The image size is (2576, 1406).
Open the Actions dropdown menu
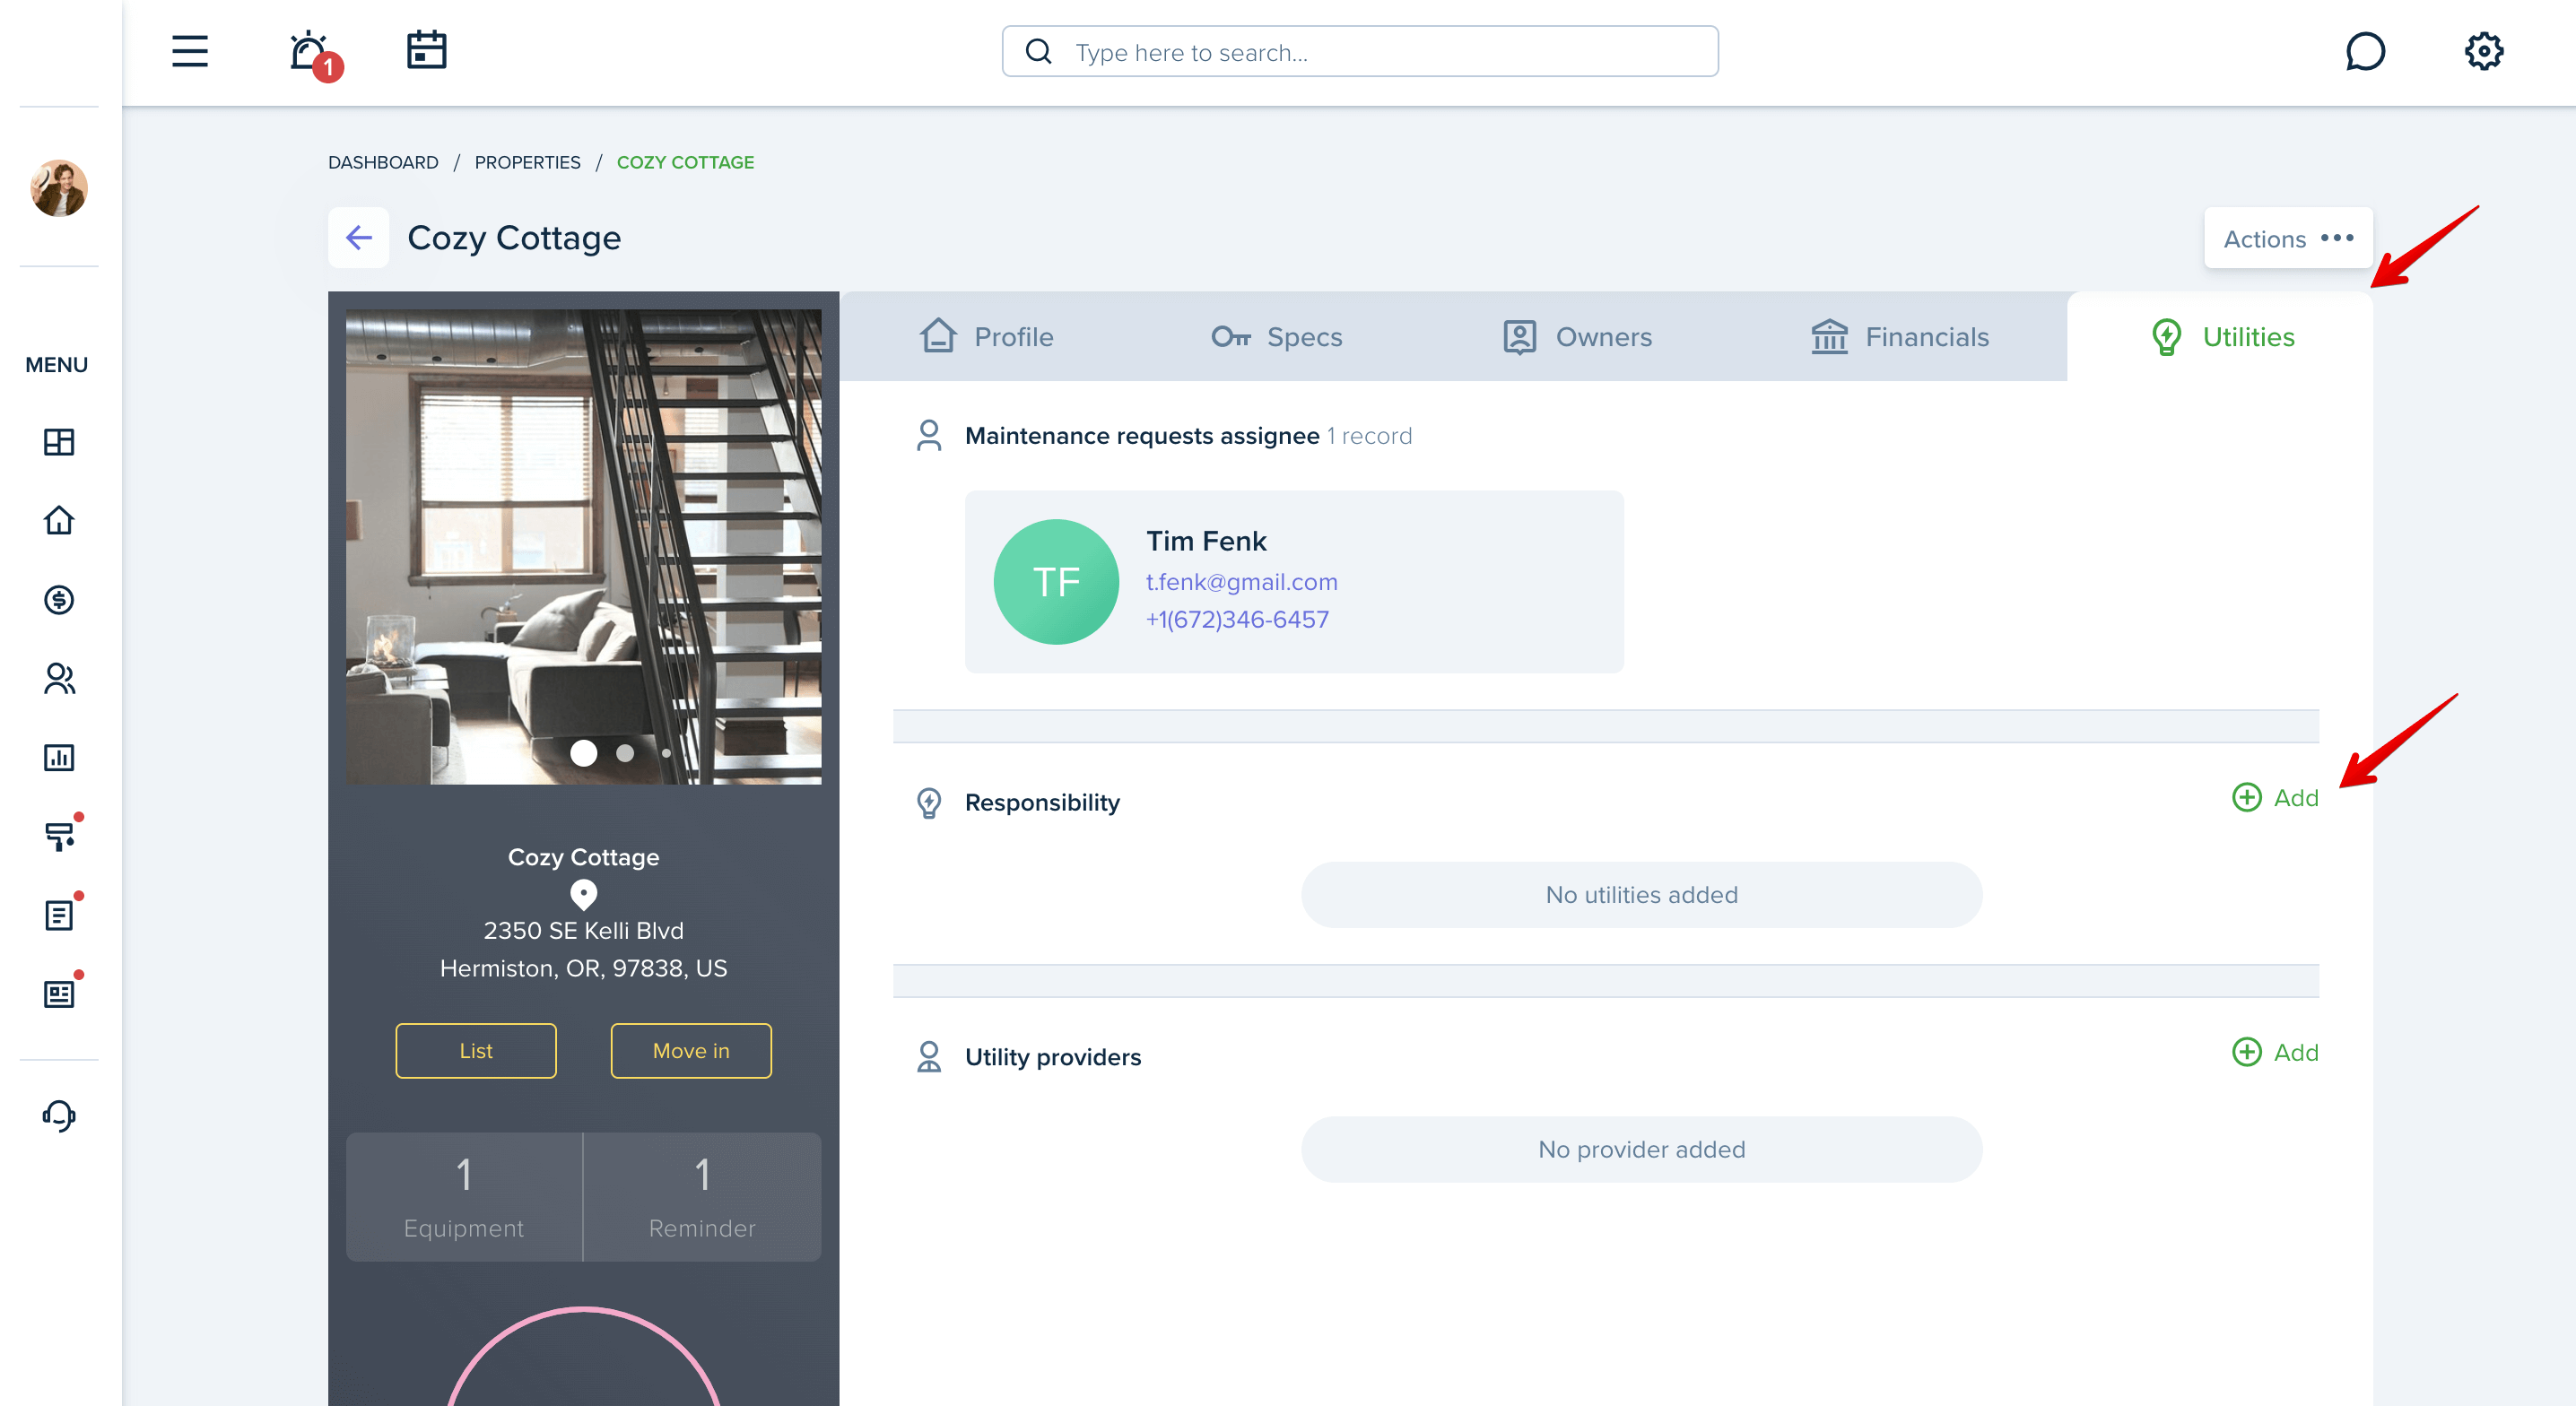coord(2288,238)
